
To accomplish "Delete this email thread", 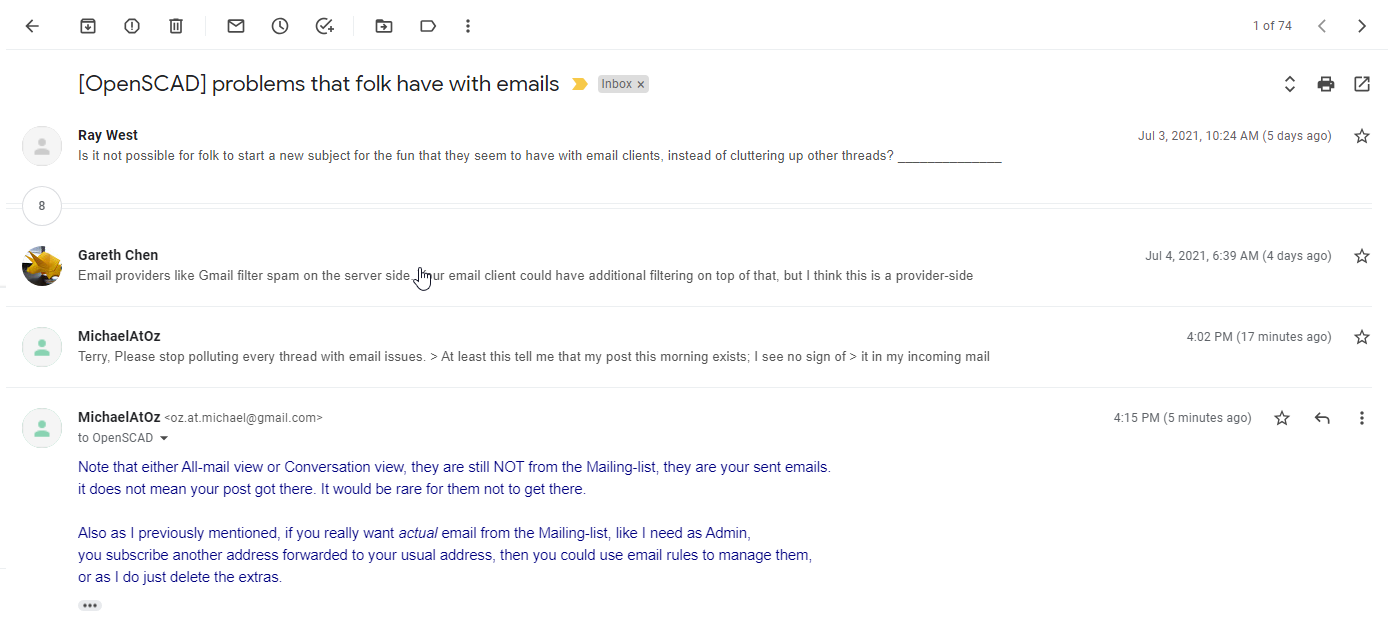I will point(176,26).
